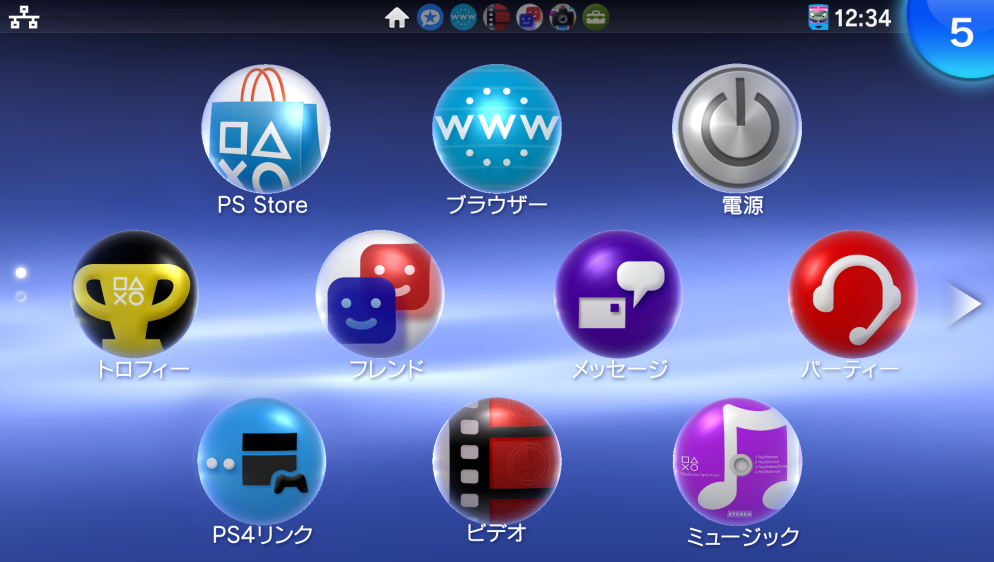The image size is (994, 562).
Task: Select the home icon in top bar
Action: coord(397,17)
